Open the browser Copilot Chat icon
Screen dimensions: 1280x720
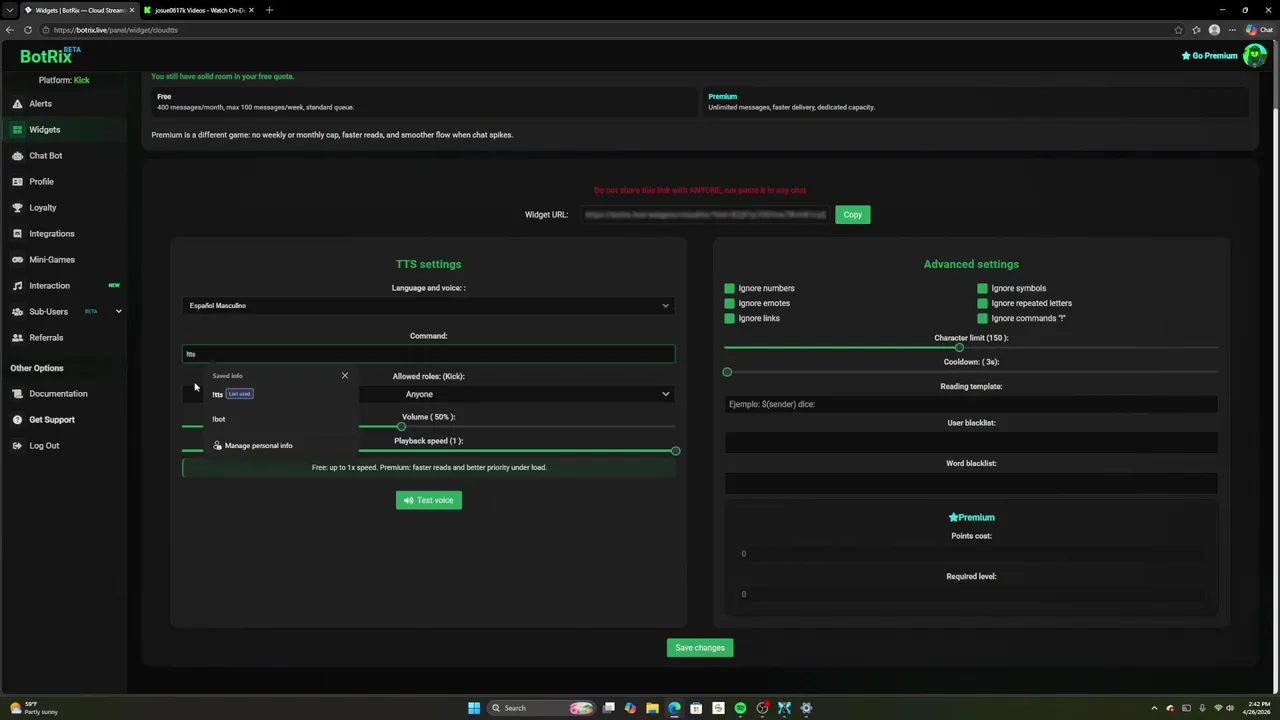coord(1259,30)
